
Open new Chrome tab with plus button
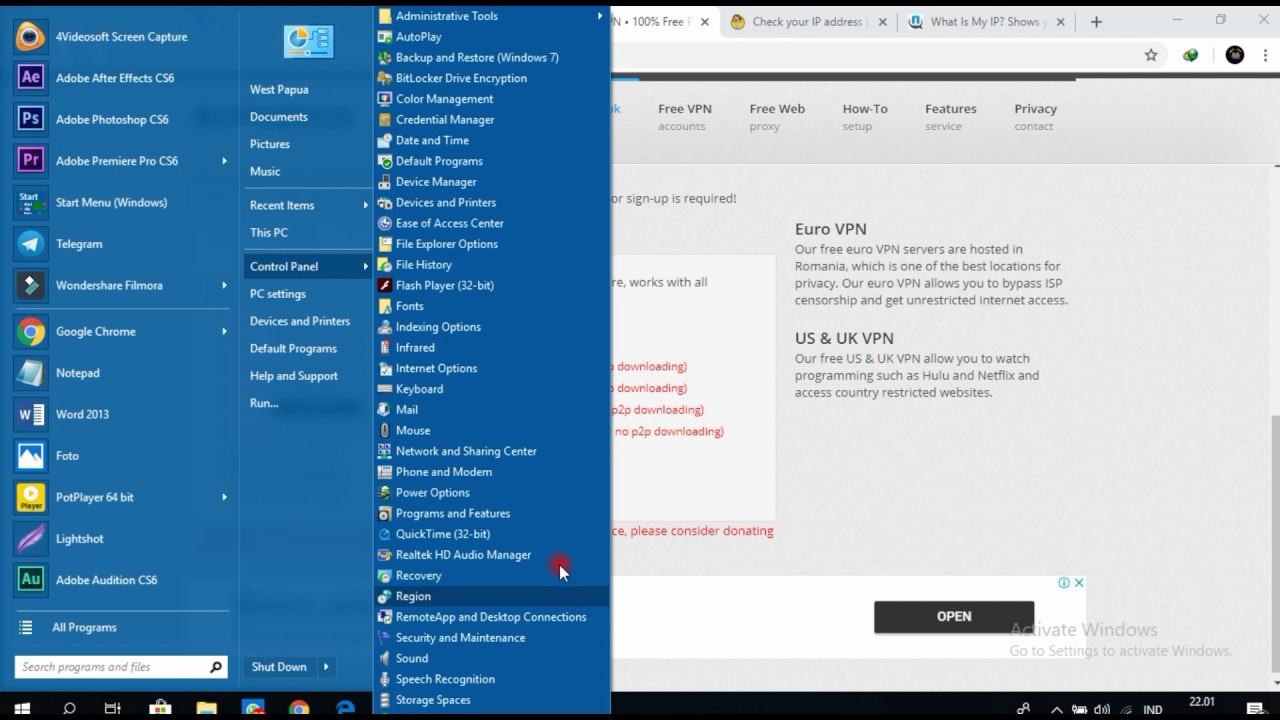coord(1096,22)
